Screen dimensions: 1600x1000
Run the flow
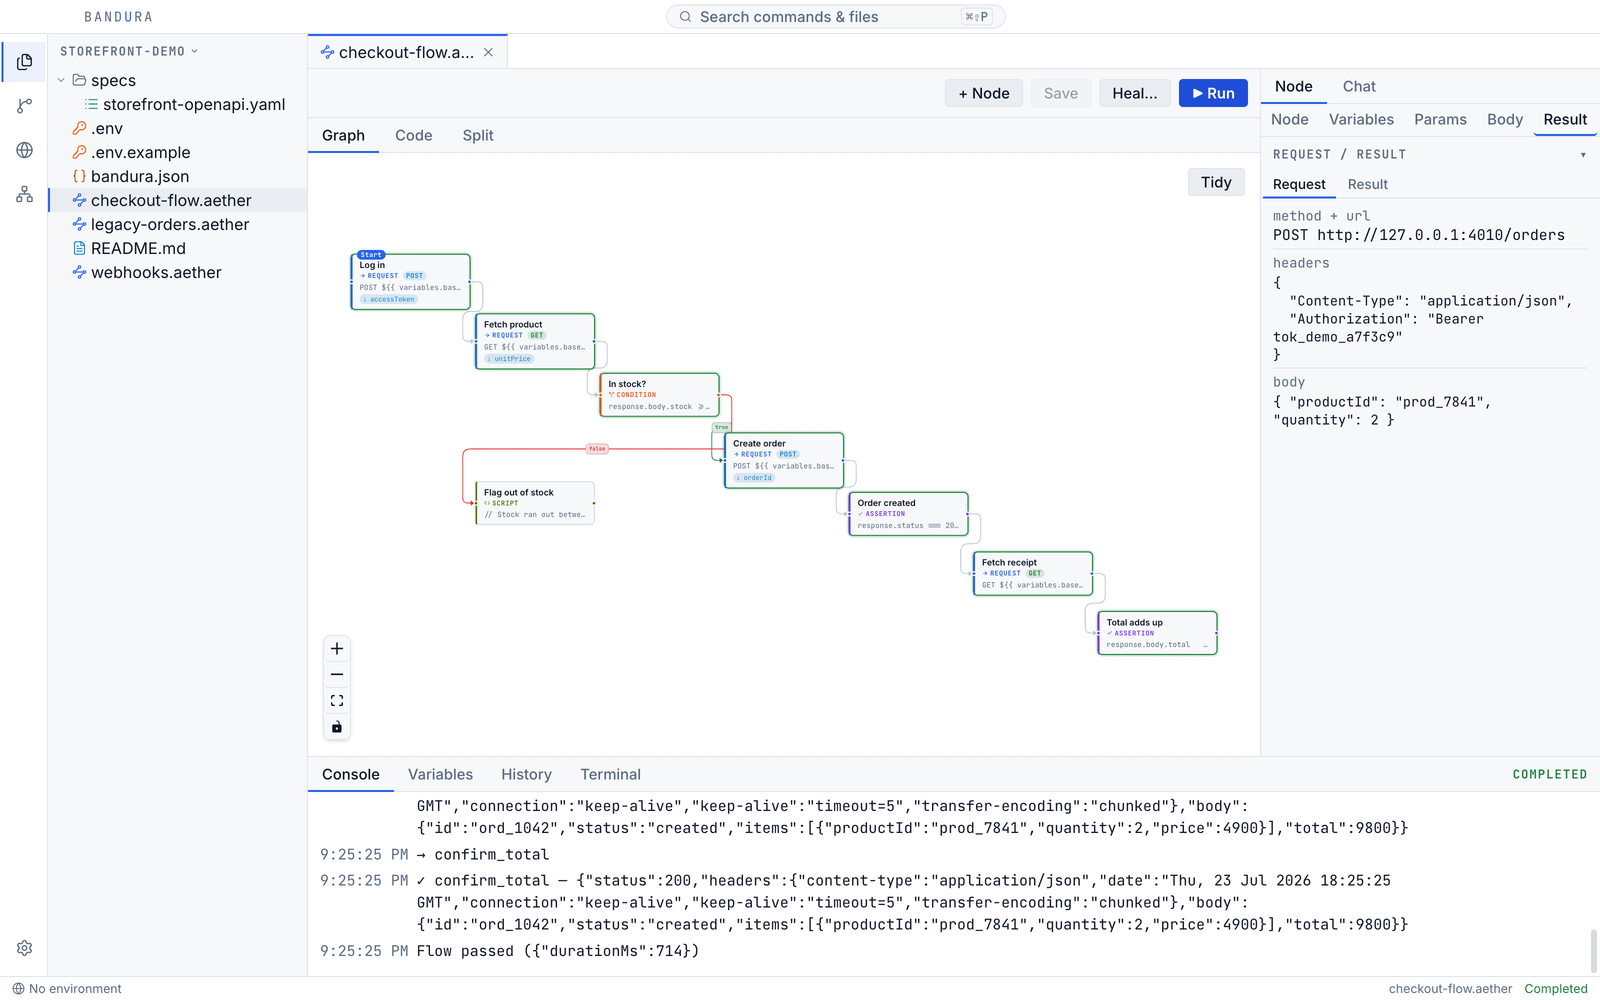1213,93
